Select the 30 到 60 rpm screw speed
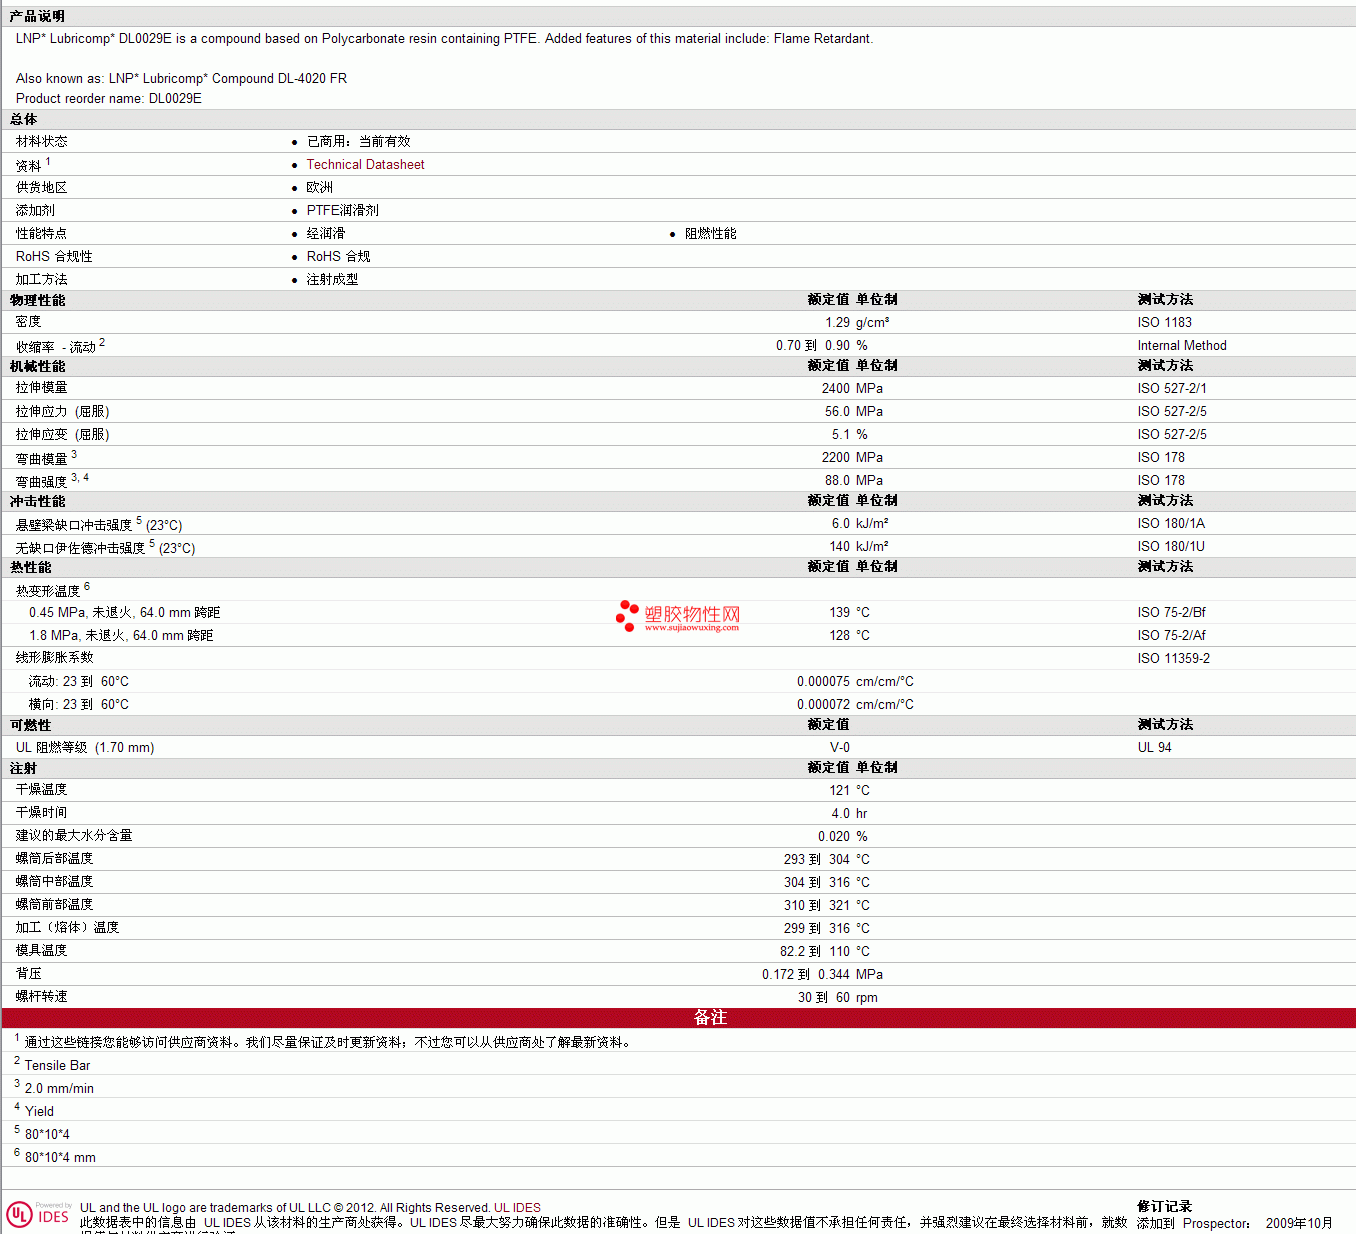Image resolution: width=1356 pixels, height=1234 pixels. [x=837, y=997]
